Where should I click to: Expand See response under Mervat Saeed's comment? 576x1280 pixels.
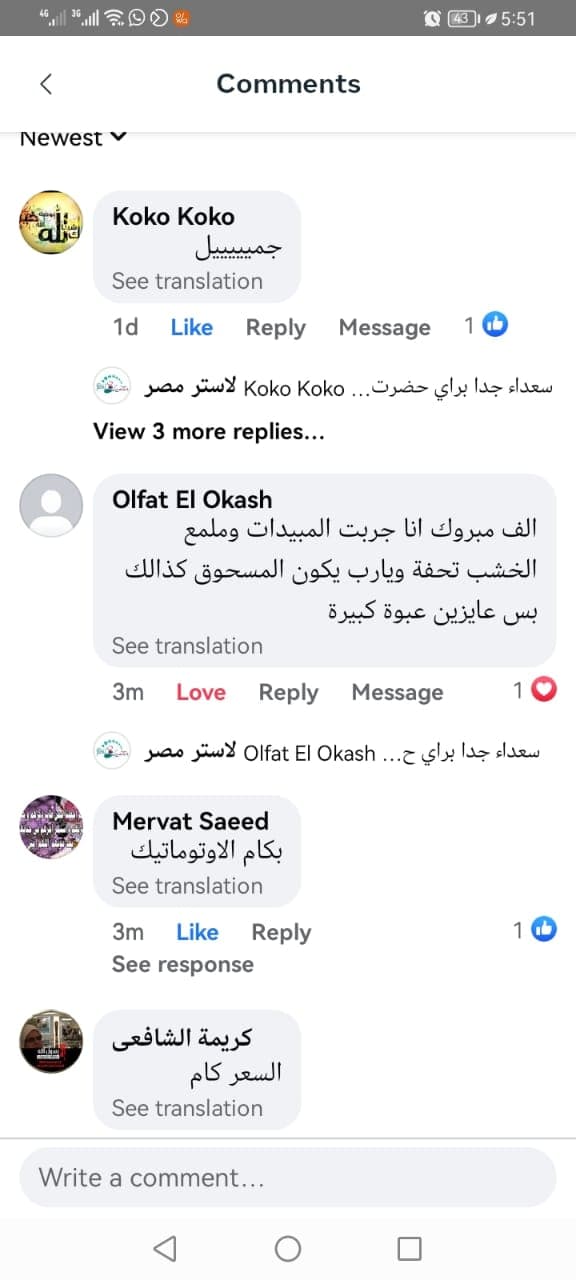(x=182, y=964)
